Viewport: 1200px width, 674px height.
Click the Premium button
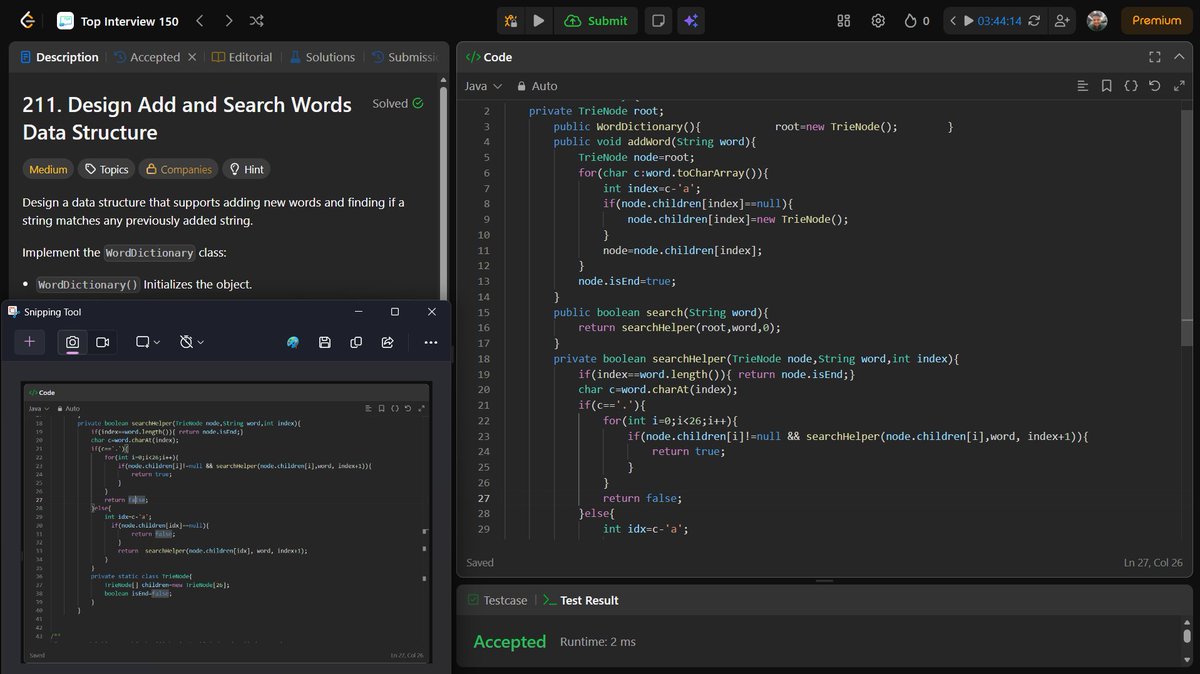coord(1156,20)
